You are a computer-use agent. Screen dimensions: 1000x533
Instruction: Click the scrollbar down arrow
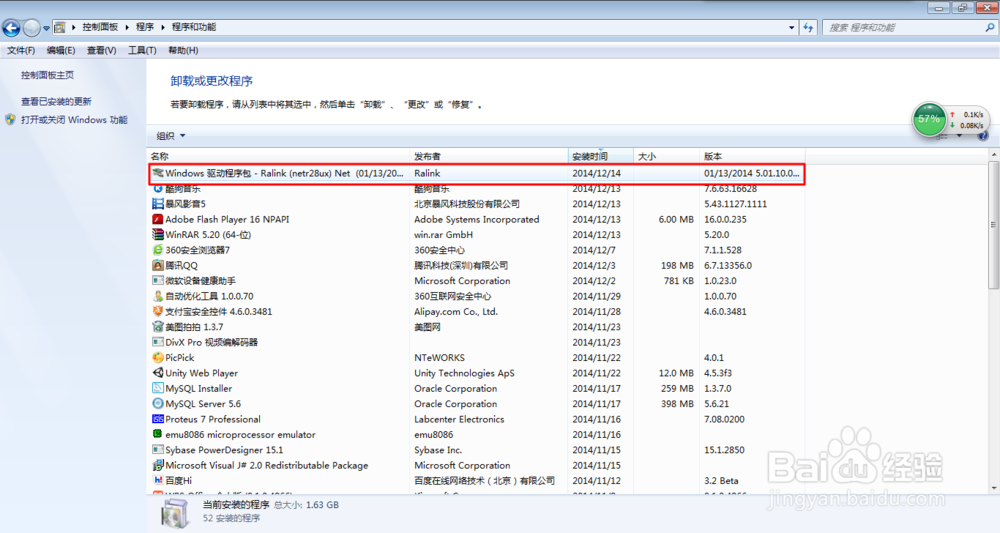point(994,488)
